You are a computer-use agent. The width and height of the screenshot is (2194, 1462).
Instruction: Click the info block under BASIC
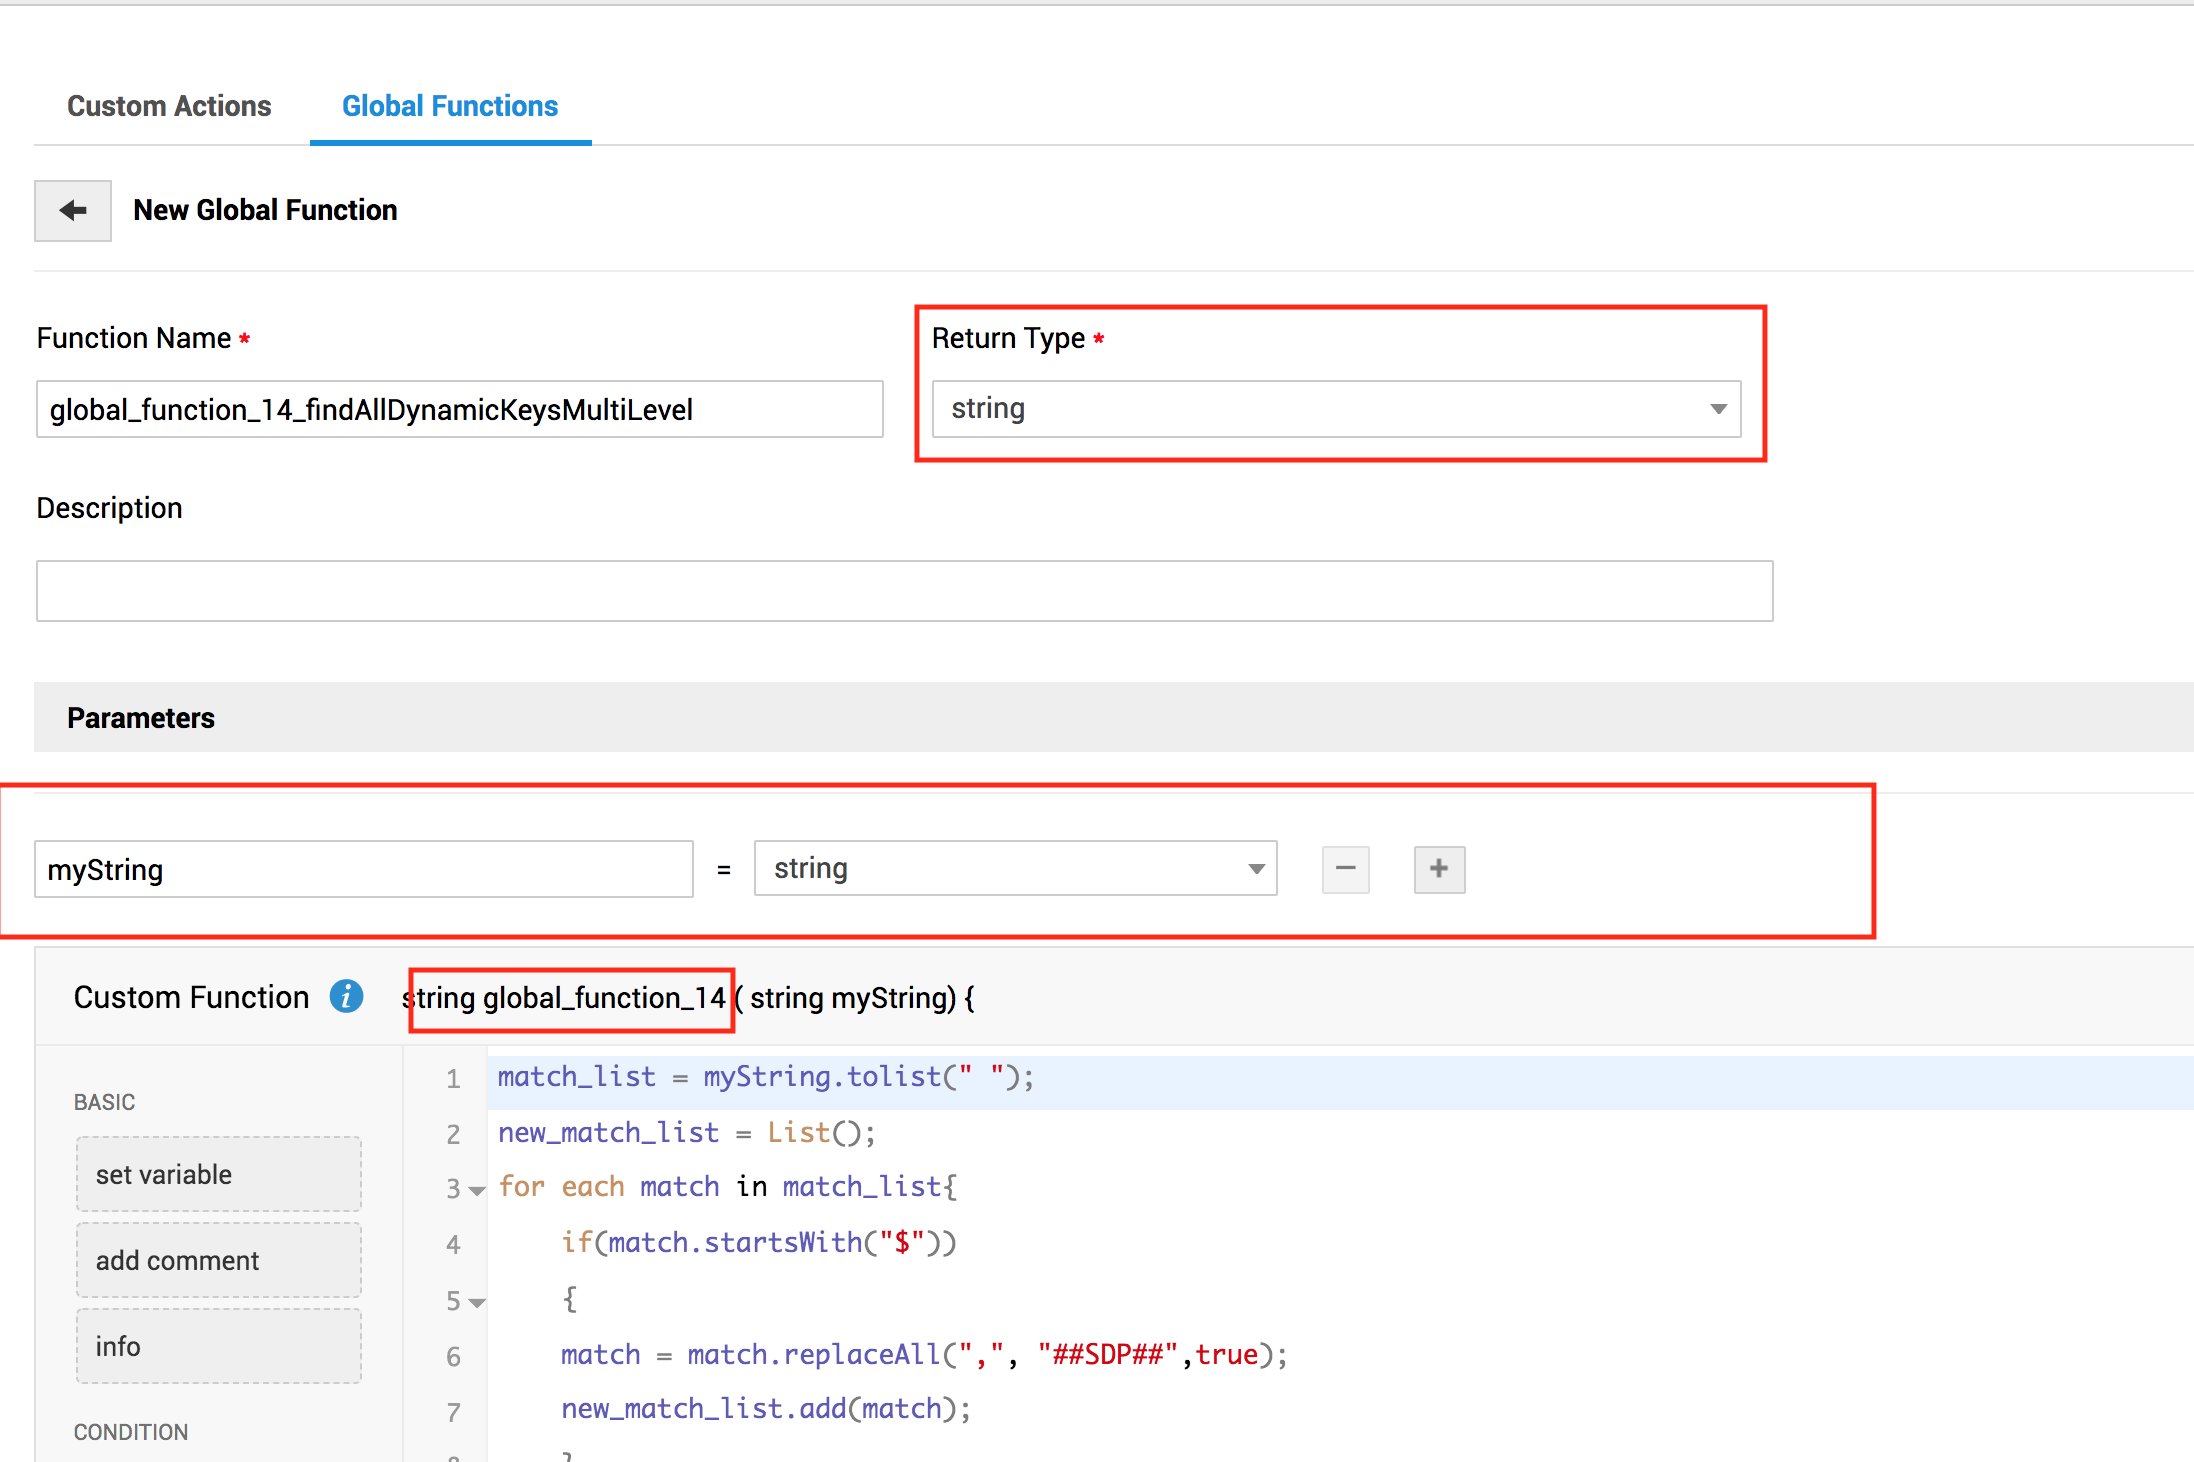(218, 1346)
